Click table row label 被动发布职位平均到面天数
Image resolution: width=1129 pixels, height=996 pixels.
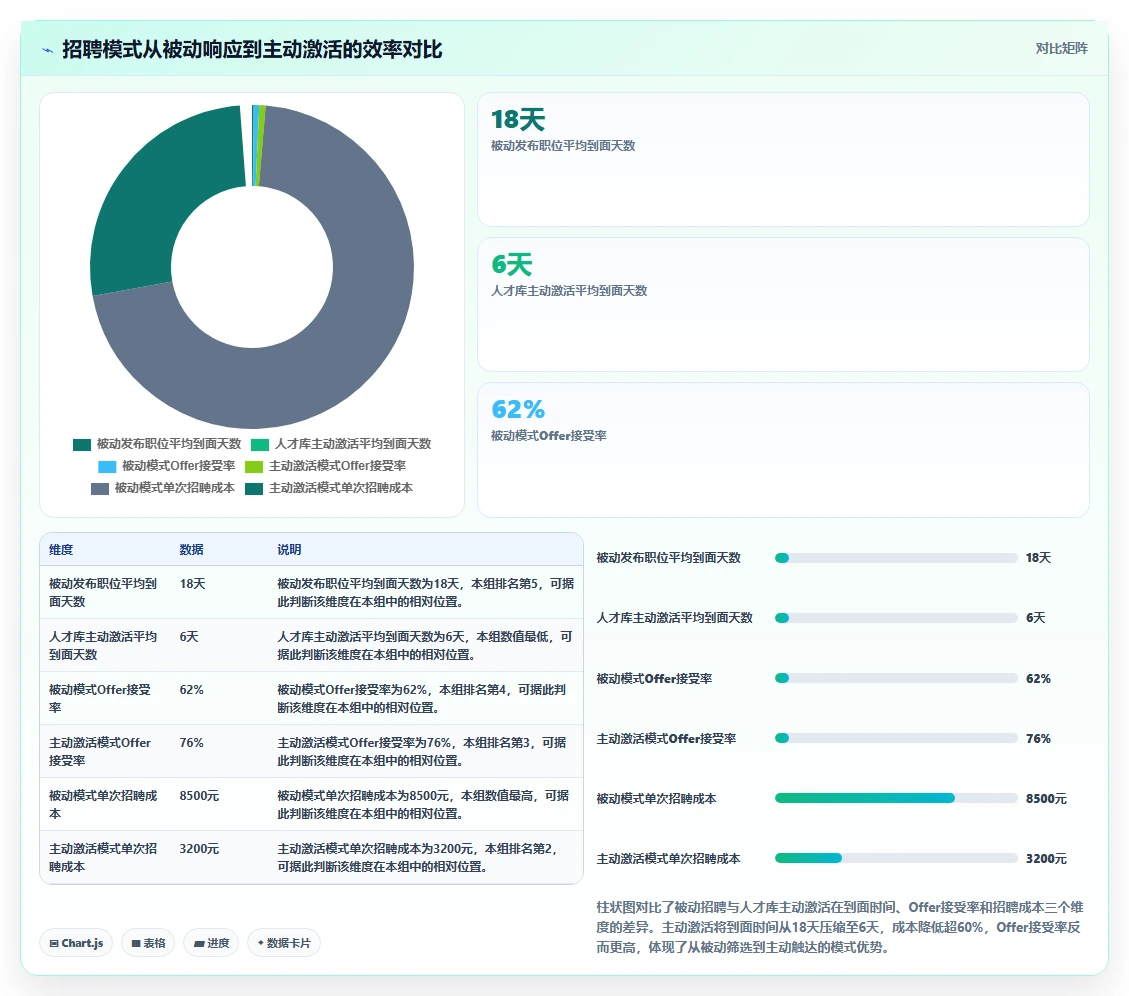pos(103,592)
